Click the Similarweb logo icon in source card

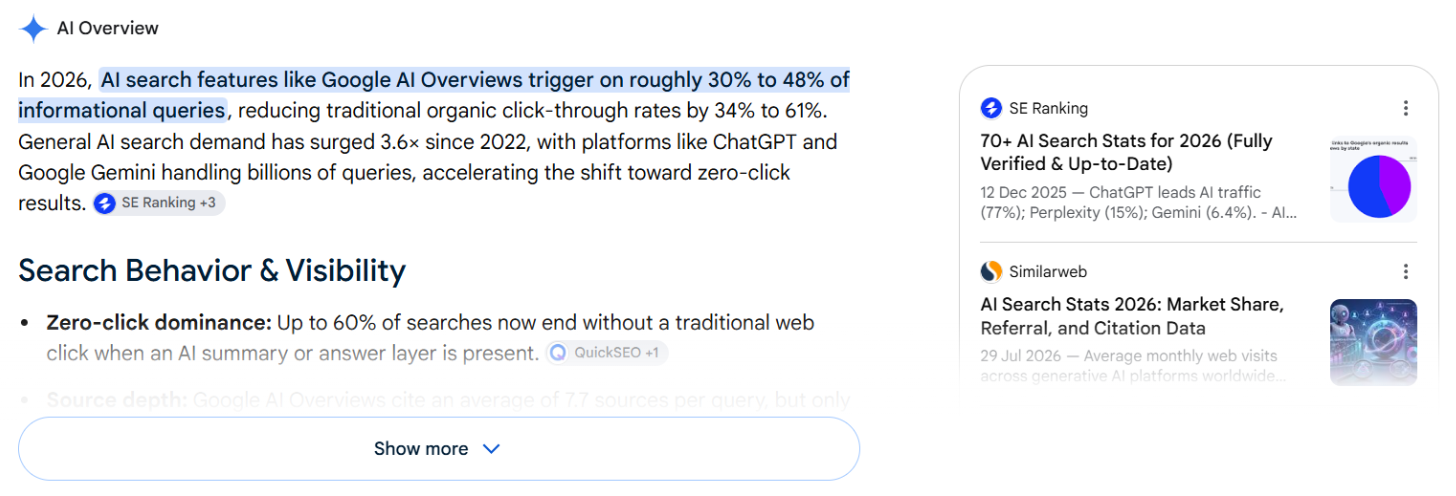[x=991, y=271]
